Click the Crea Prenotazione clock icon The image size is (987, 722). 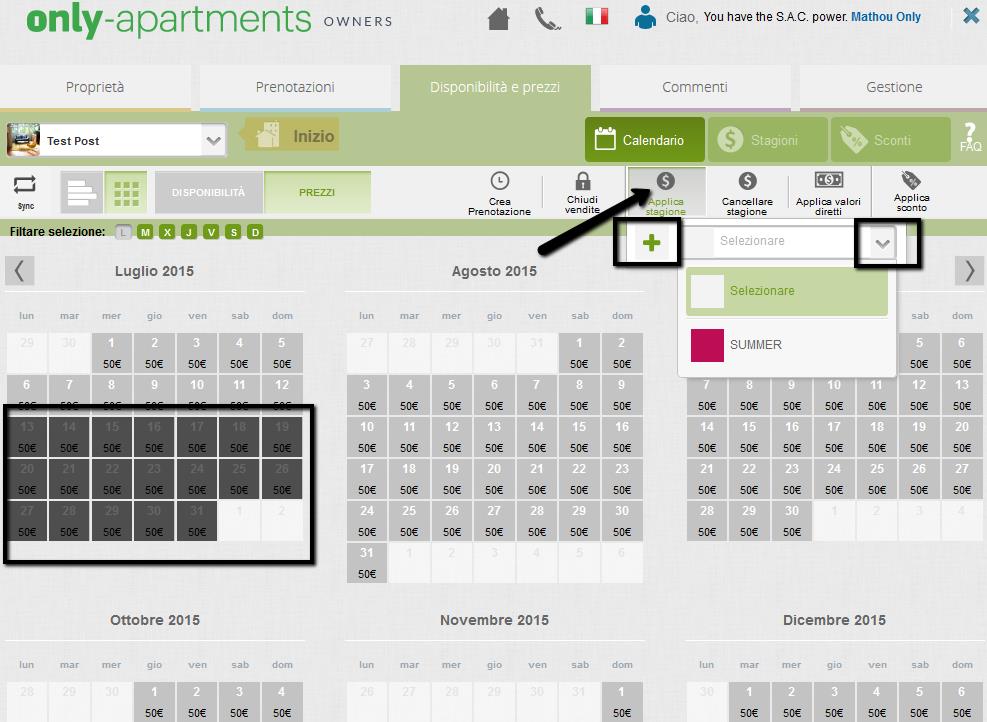(x=500, y=182)
